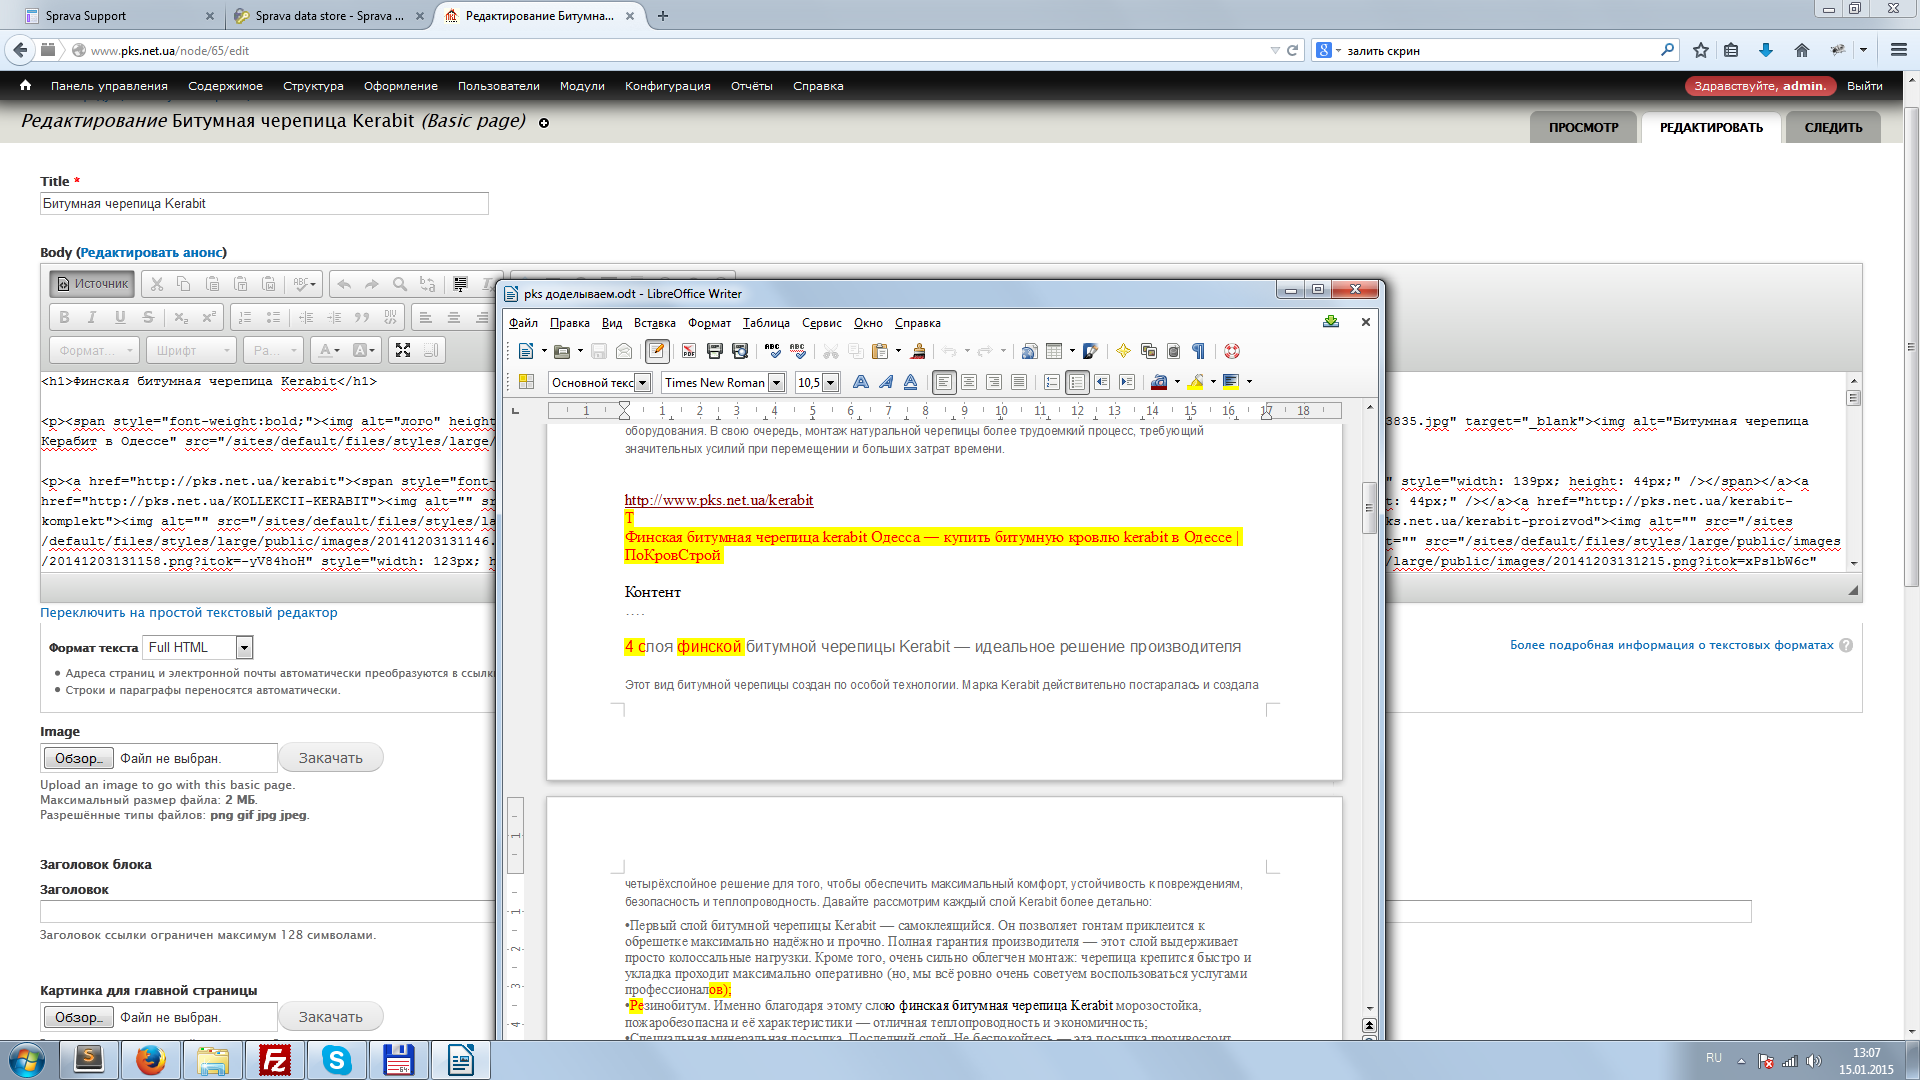The image size is (1920, 1080).
Task: Open Data Sources icon in Writer toolbar
Action: tap(1173, 351)
